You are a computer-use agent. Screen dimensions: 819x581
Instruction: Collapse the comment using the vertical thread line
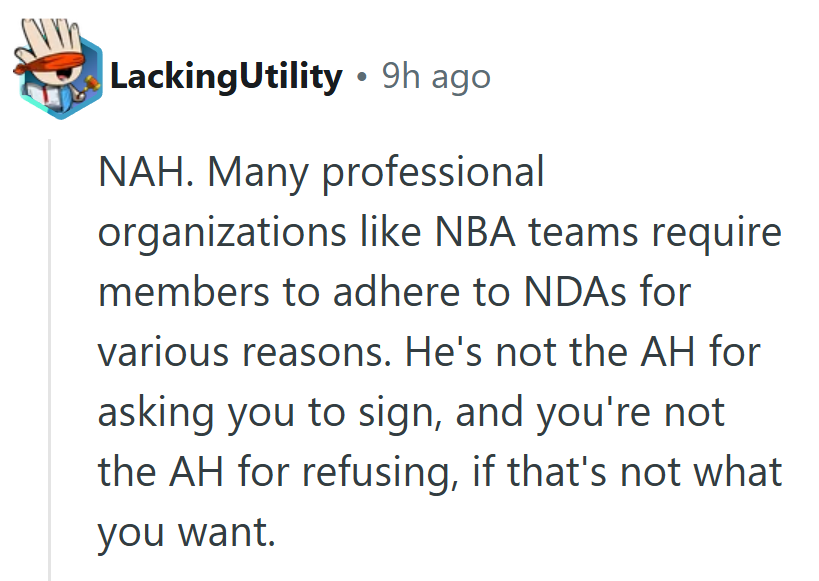tap(50, 360)
